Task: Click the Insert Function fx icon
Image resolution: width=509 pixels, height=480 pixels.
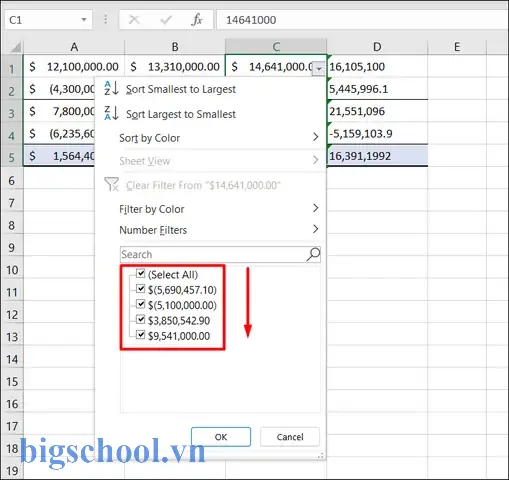Action: pos(197,20)
